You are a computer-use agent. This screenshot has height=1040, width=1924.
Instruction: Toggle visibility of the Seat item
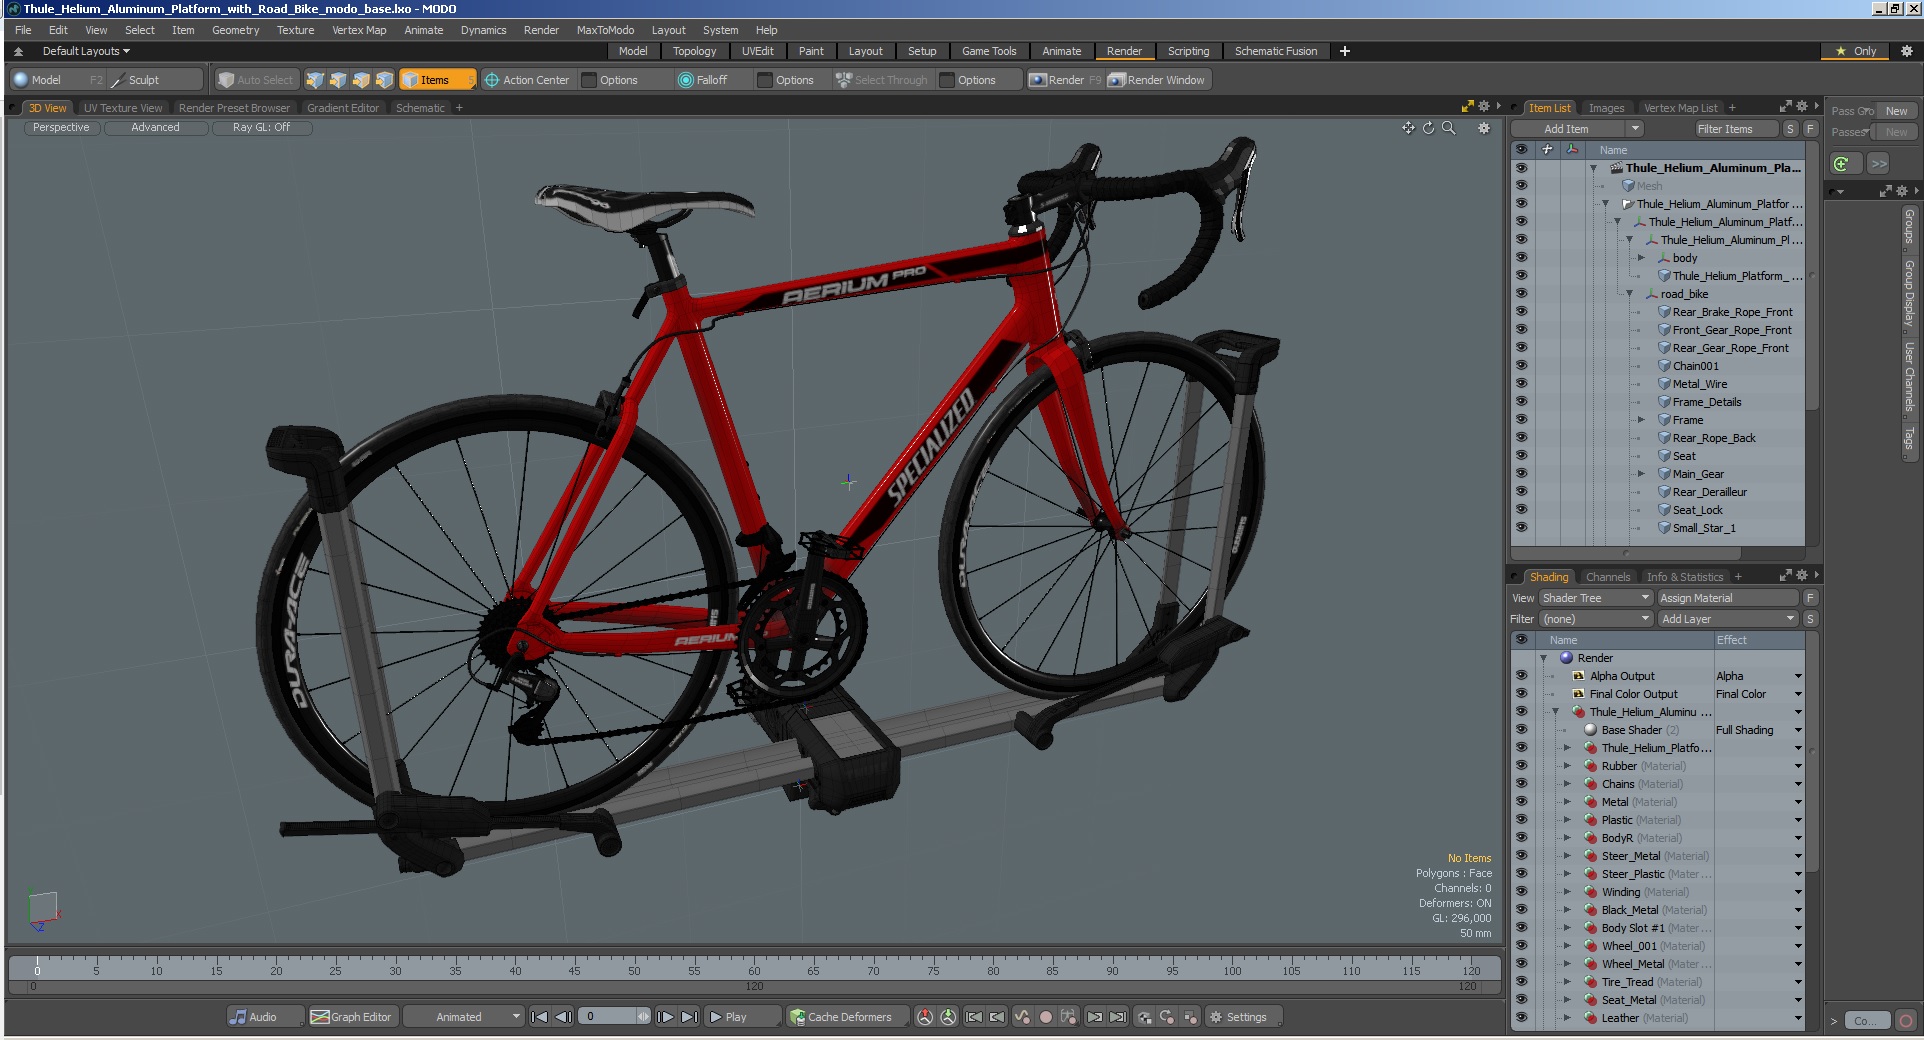pyautogui.click(x=1521, y=456)
